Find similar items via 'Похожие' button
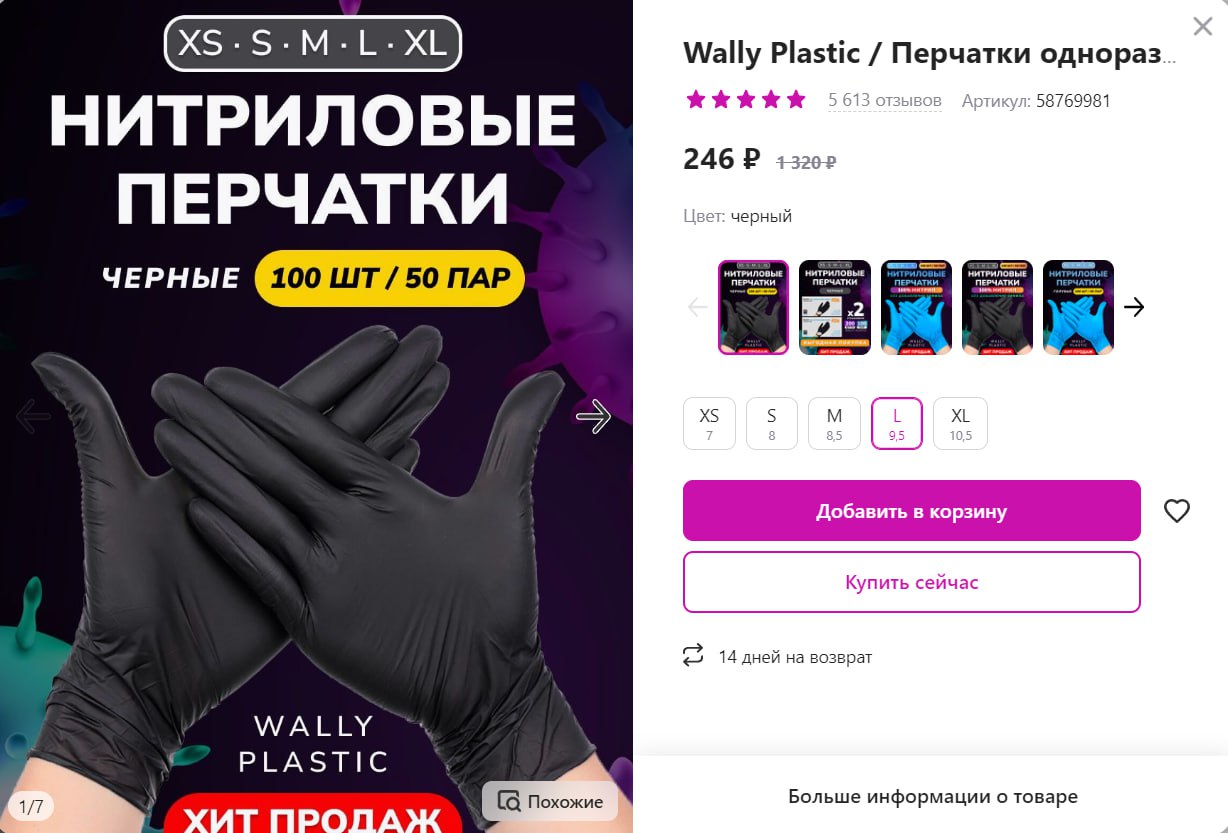Viewport: 1228px width, 833px height. [550, 801]
